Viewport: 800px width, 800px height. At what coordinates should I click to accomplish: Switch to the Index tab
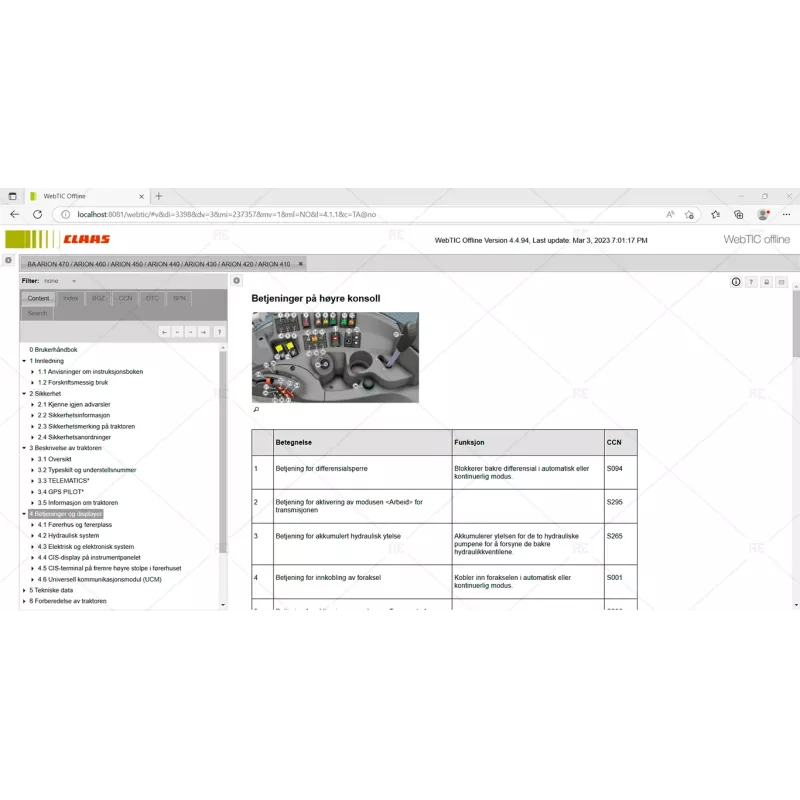tap(73, 298)
